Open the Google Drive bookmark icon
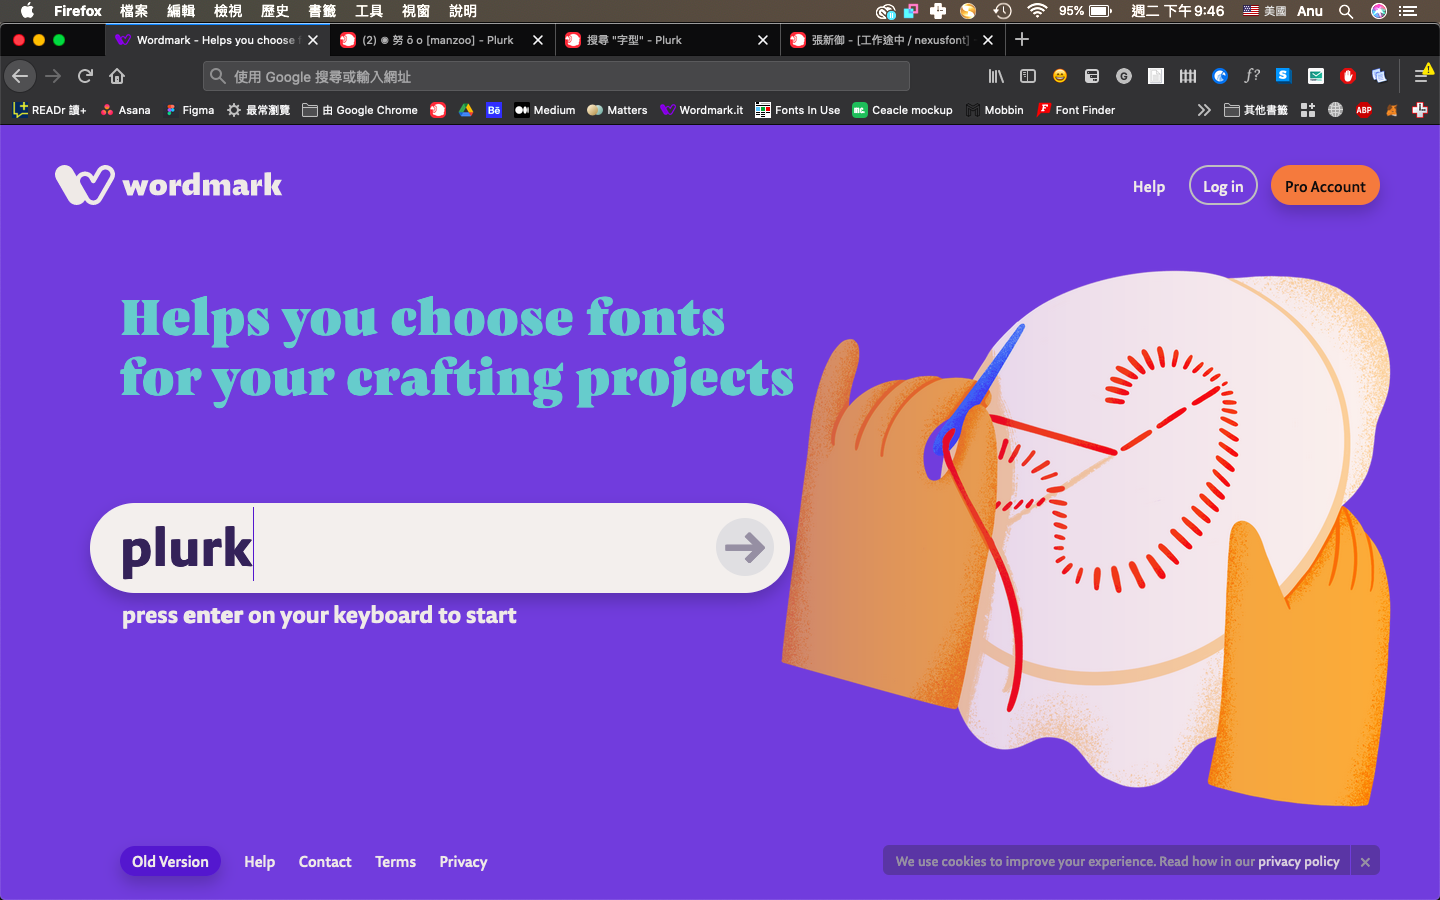The width and height of the screenshot is (1440, 900). click(x=466, y=110)
